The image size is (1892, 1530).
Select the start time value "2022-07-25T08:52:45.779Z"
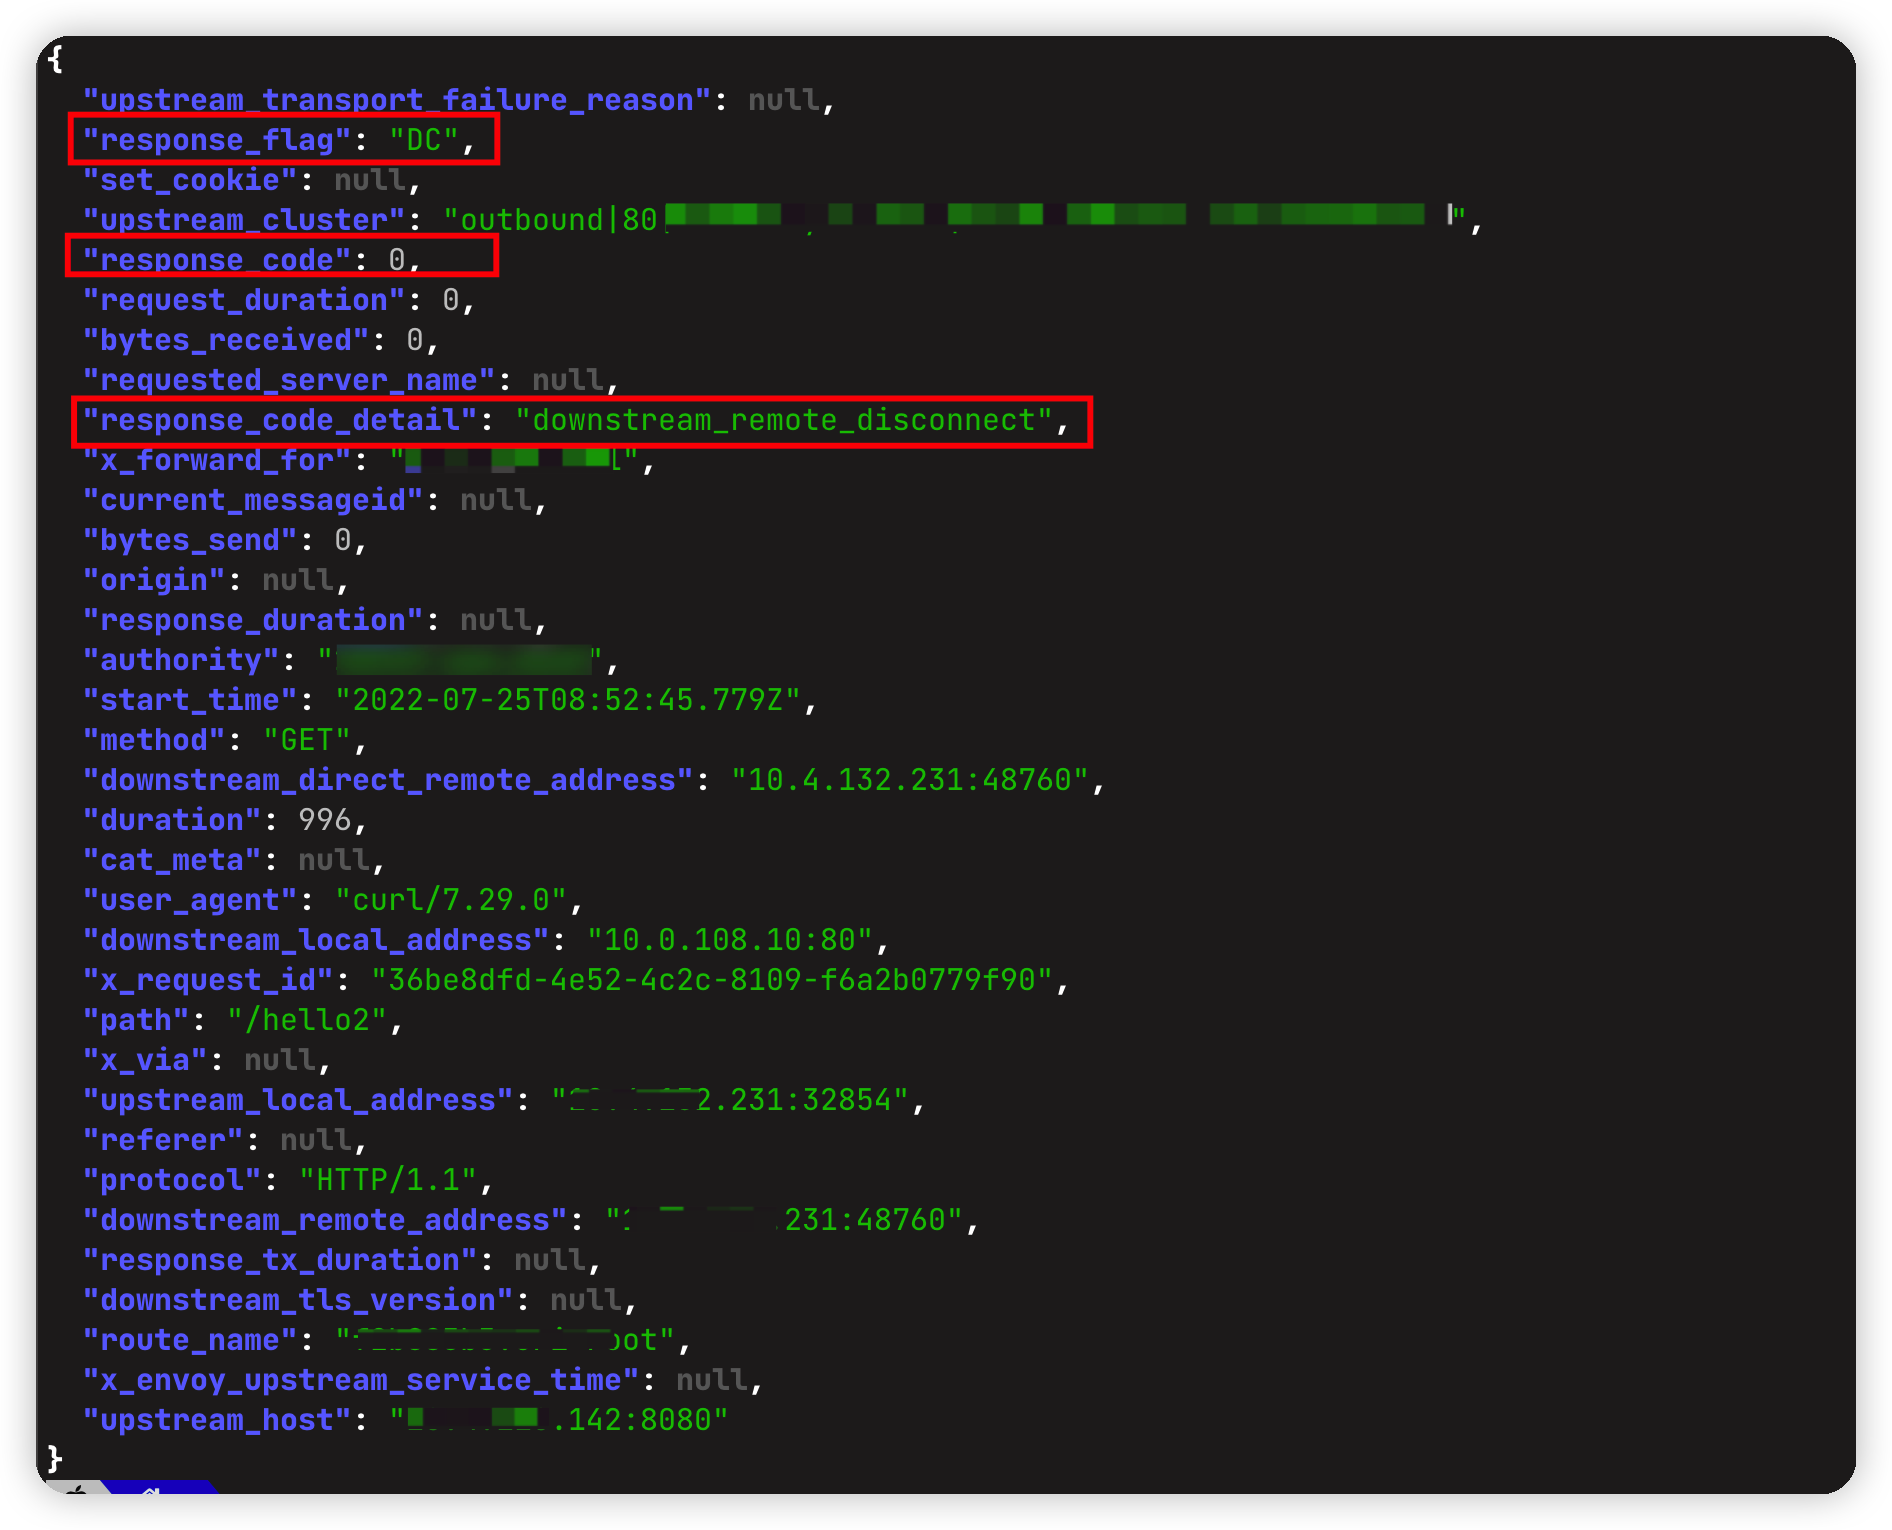point(568,700)
